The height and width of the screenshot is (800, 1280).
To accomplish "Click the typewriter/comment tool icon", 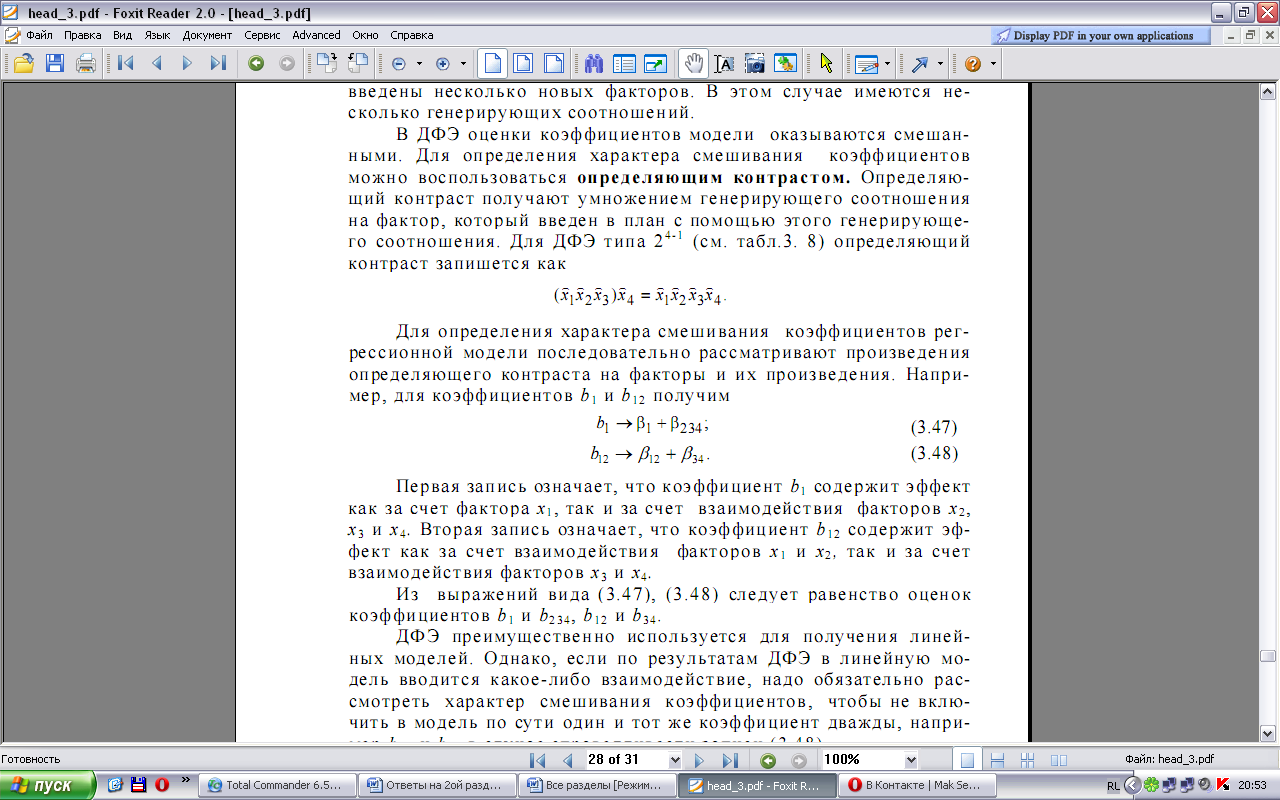I will [x=867, y=64].
